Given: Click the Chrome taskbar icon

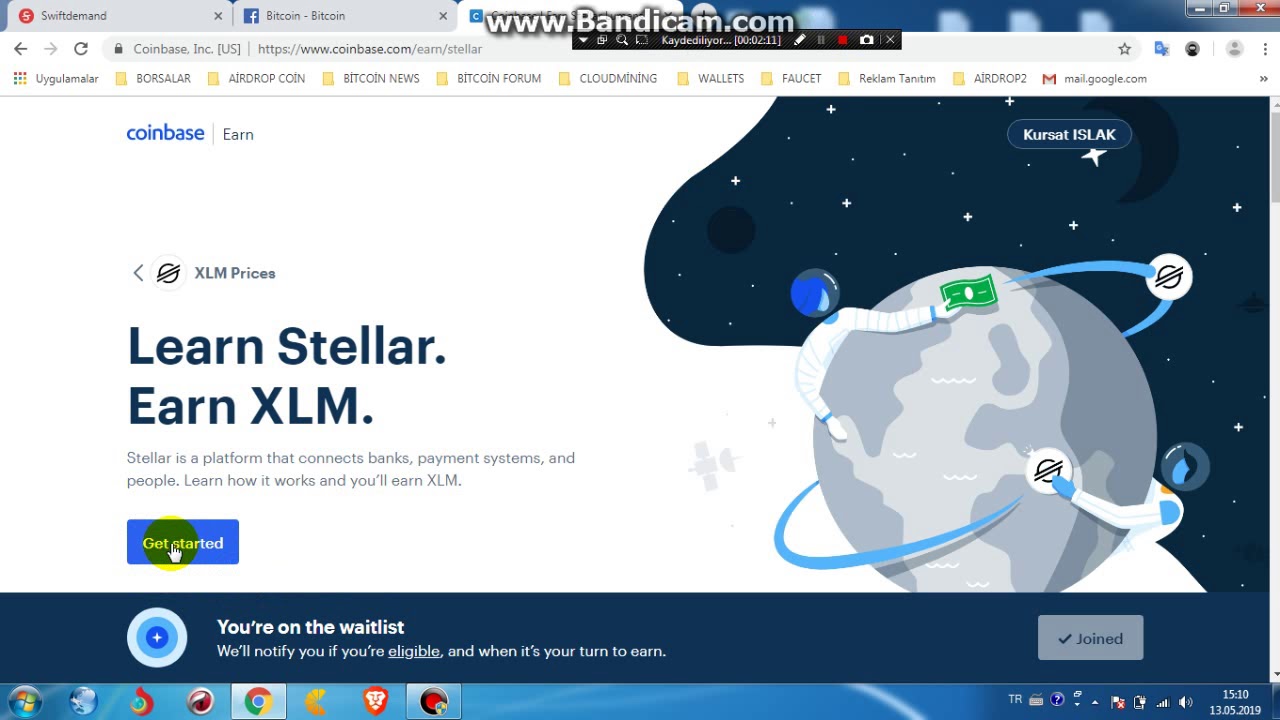Looking at the screenshot, I should 259,702.
